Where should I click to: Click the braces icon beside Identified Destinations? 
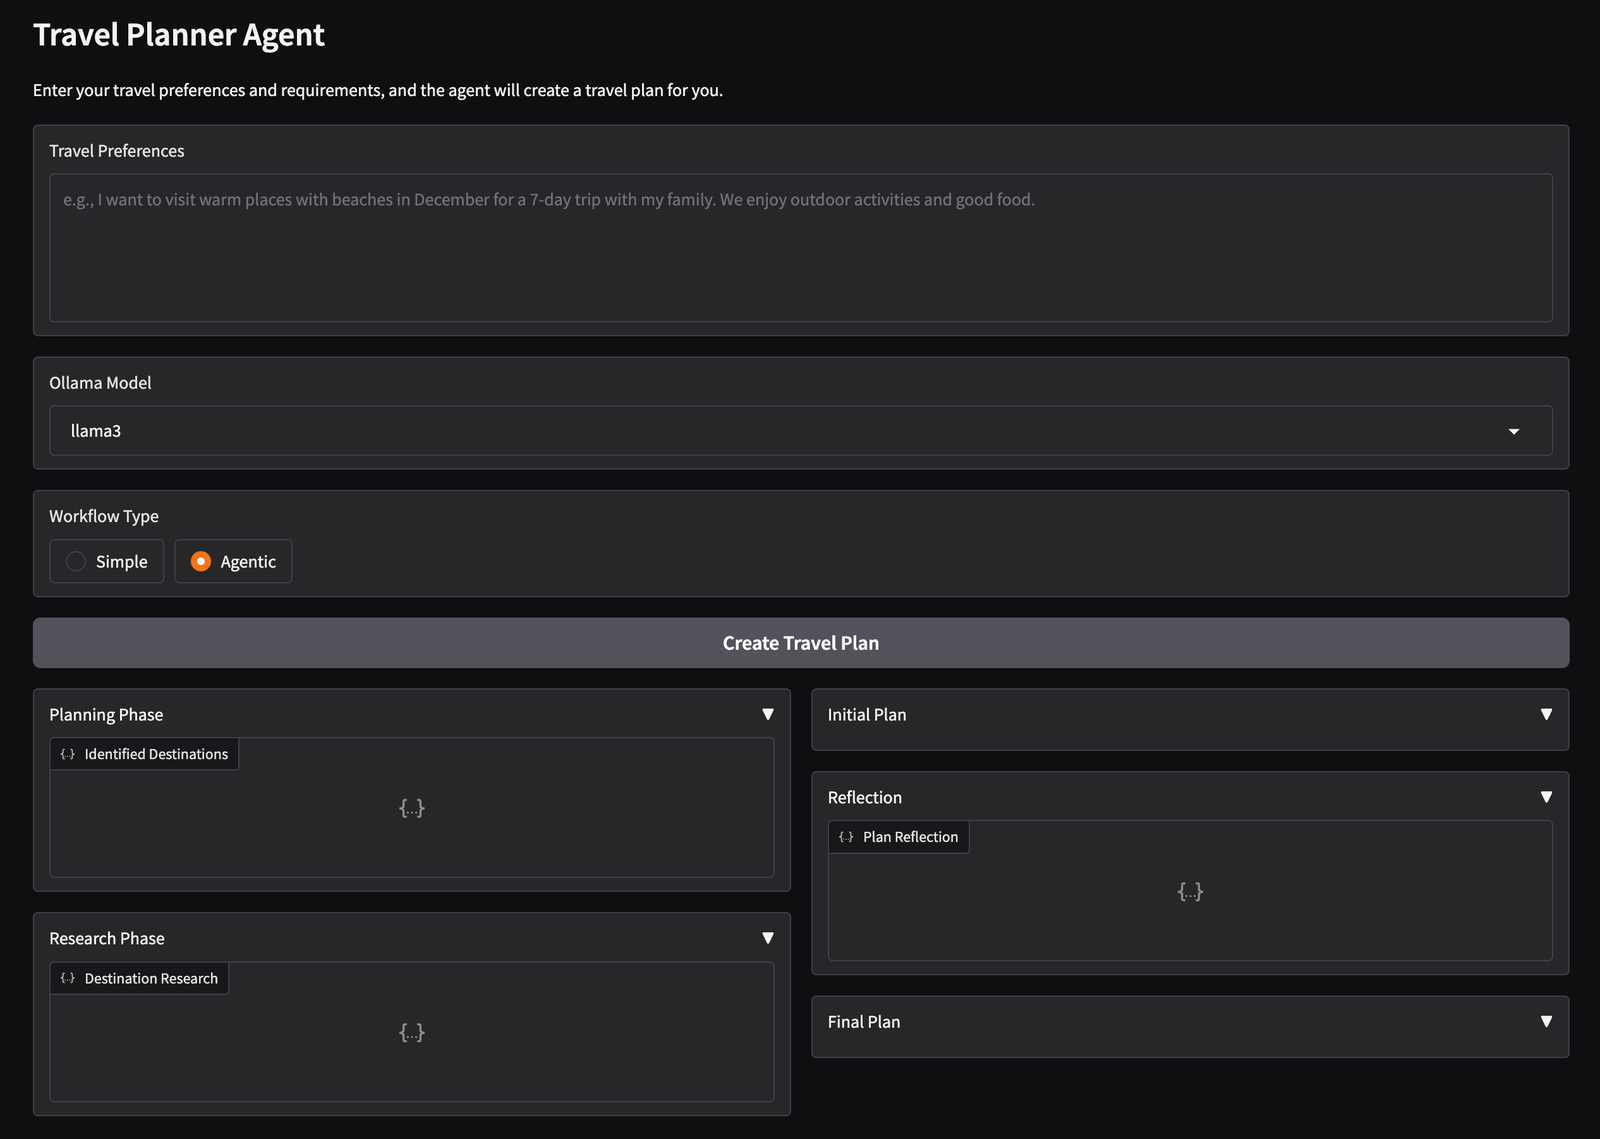pos(67,753)
